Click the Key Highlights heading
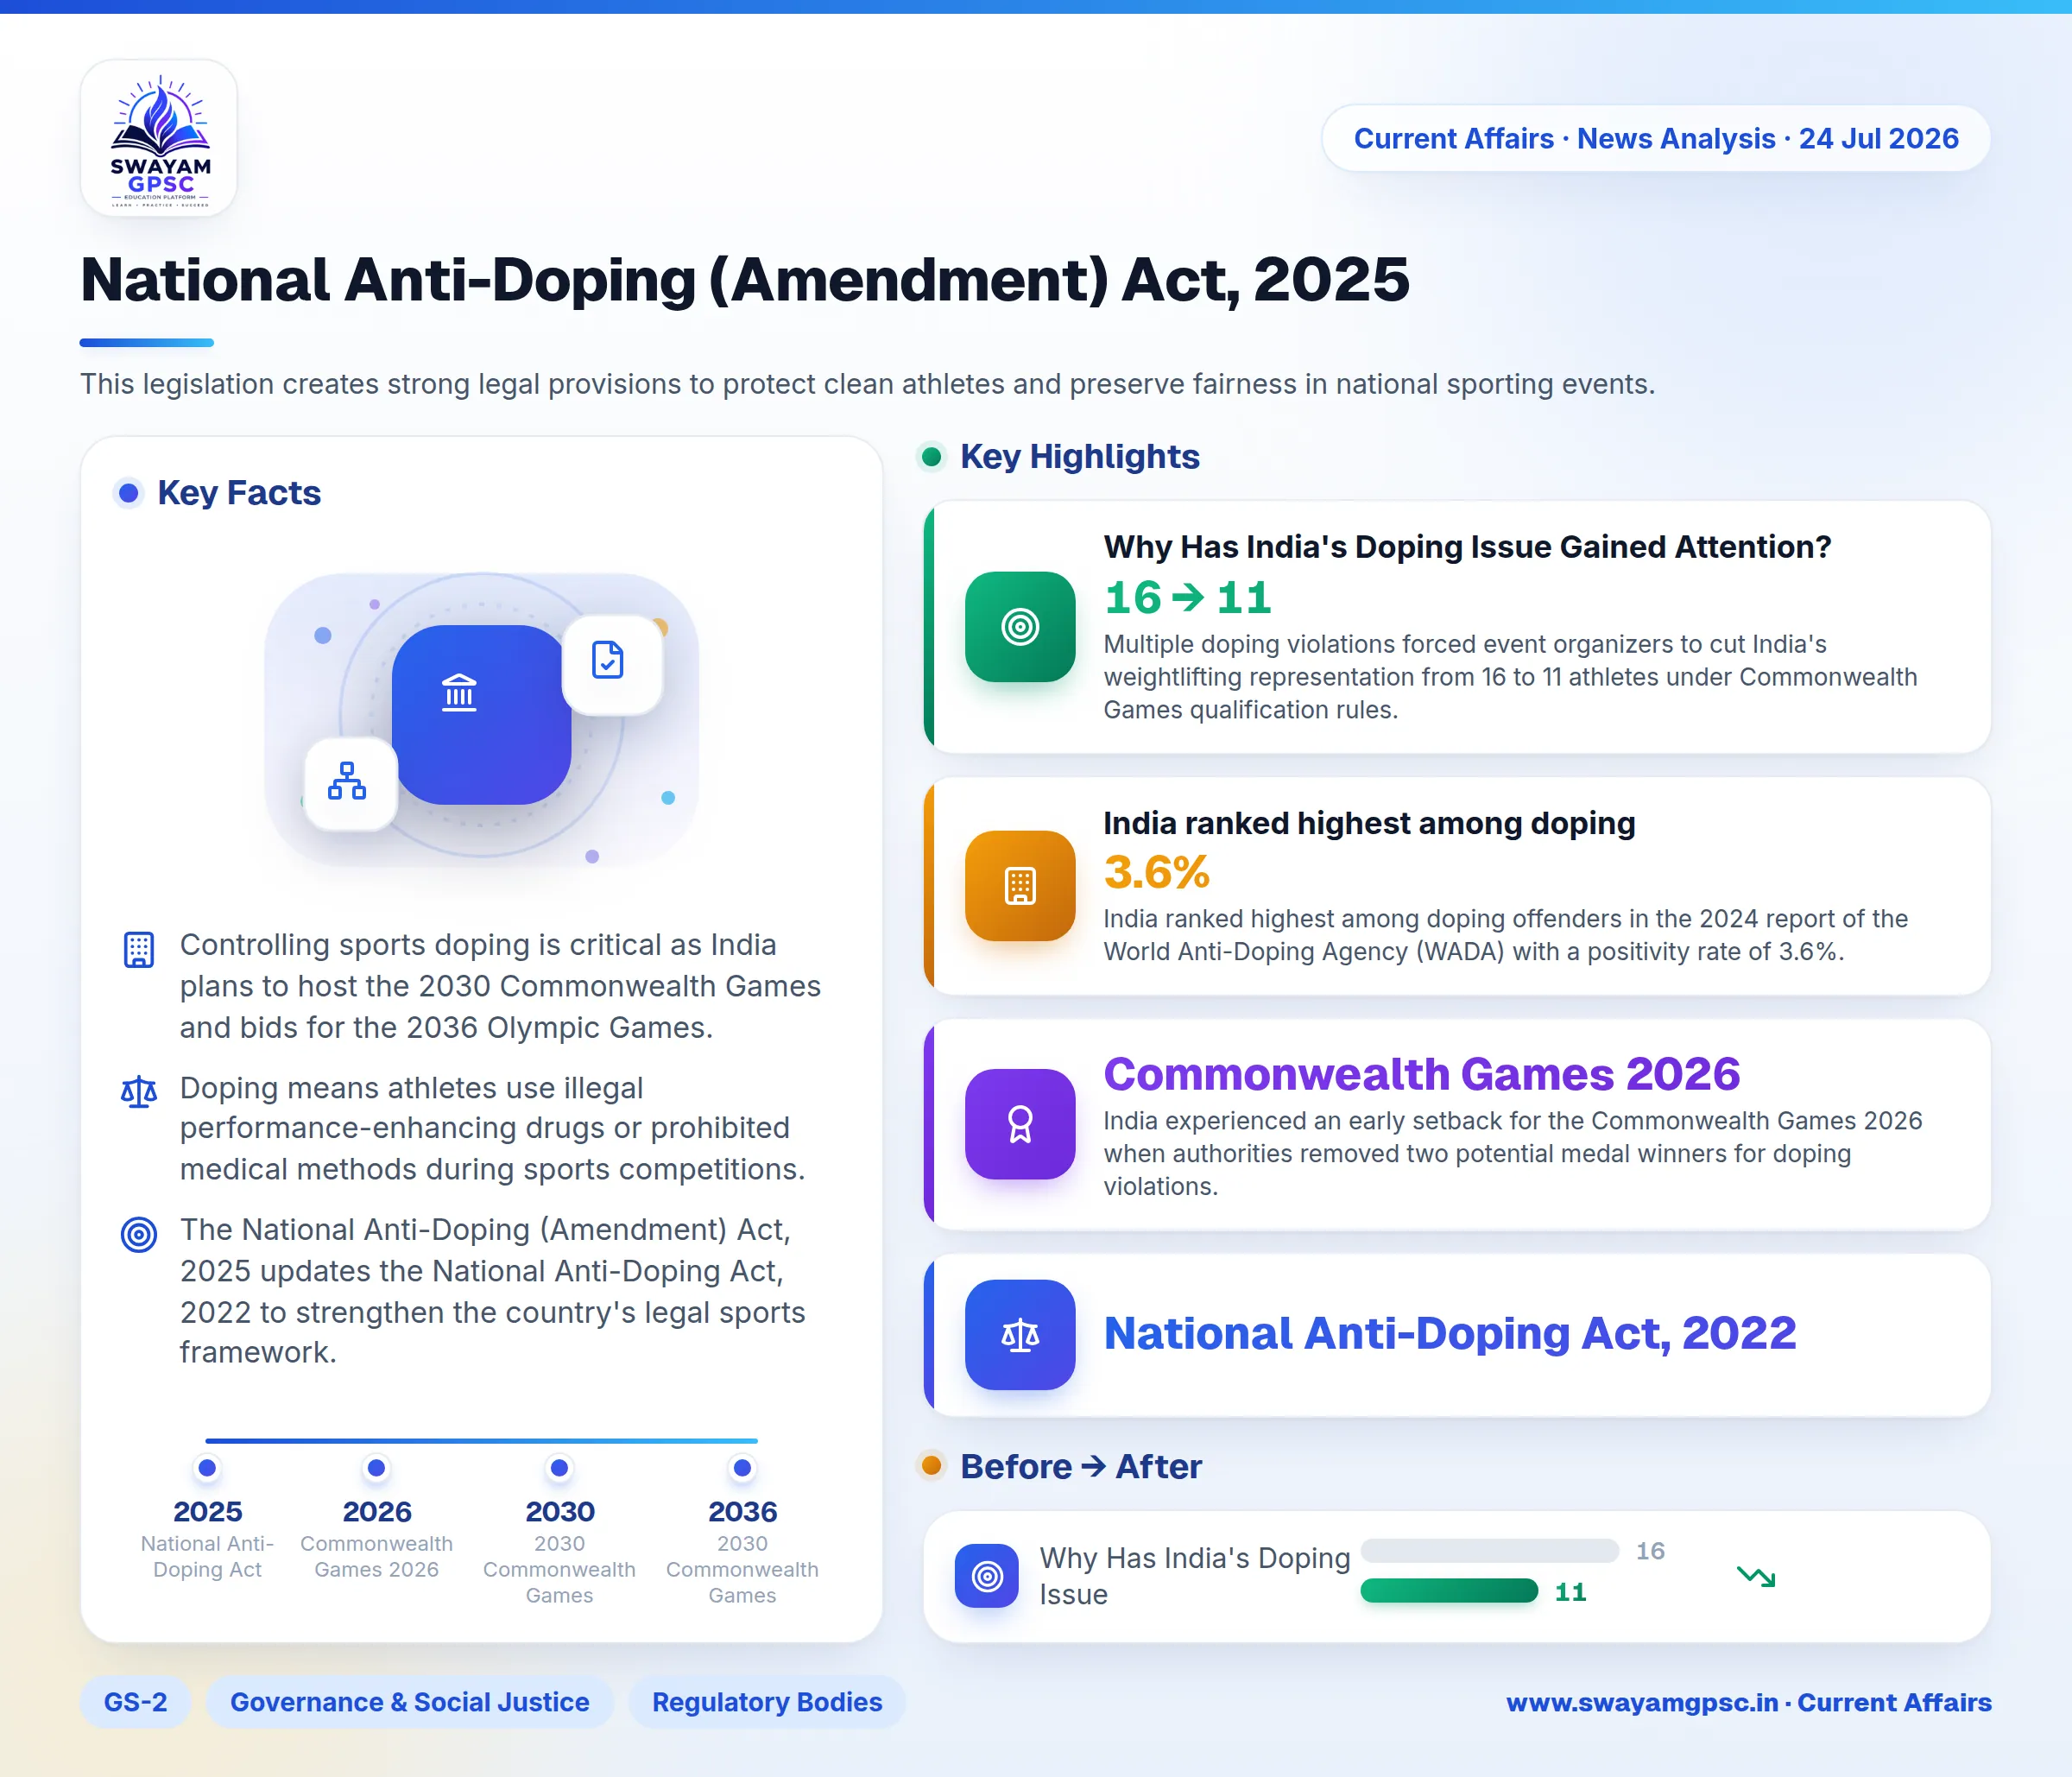Screen dimensions: 2072x1777 tap(1080, 457)
